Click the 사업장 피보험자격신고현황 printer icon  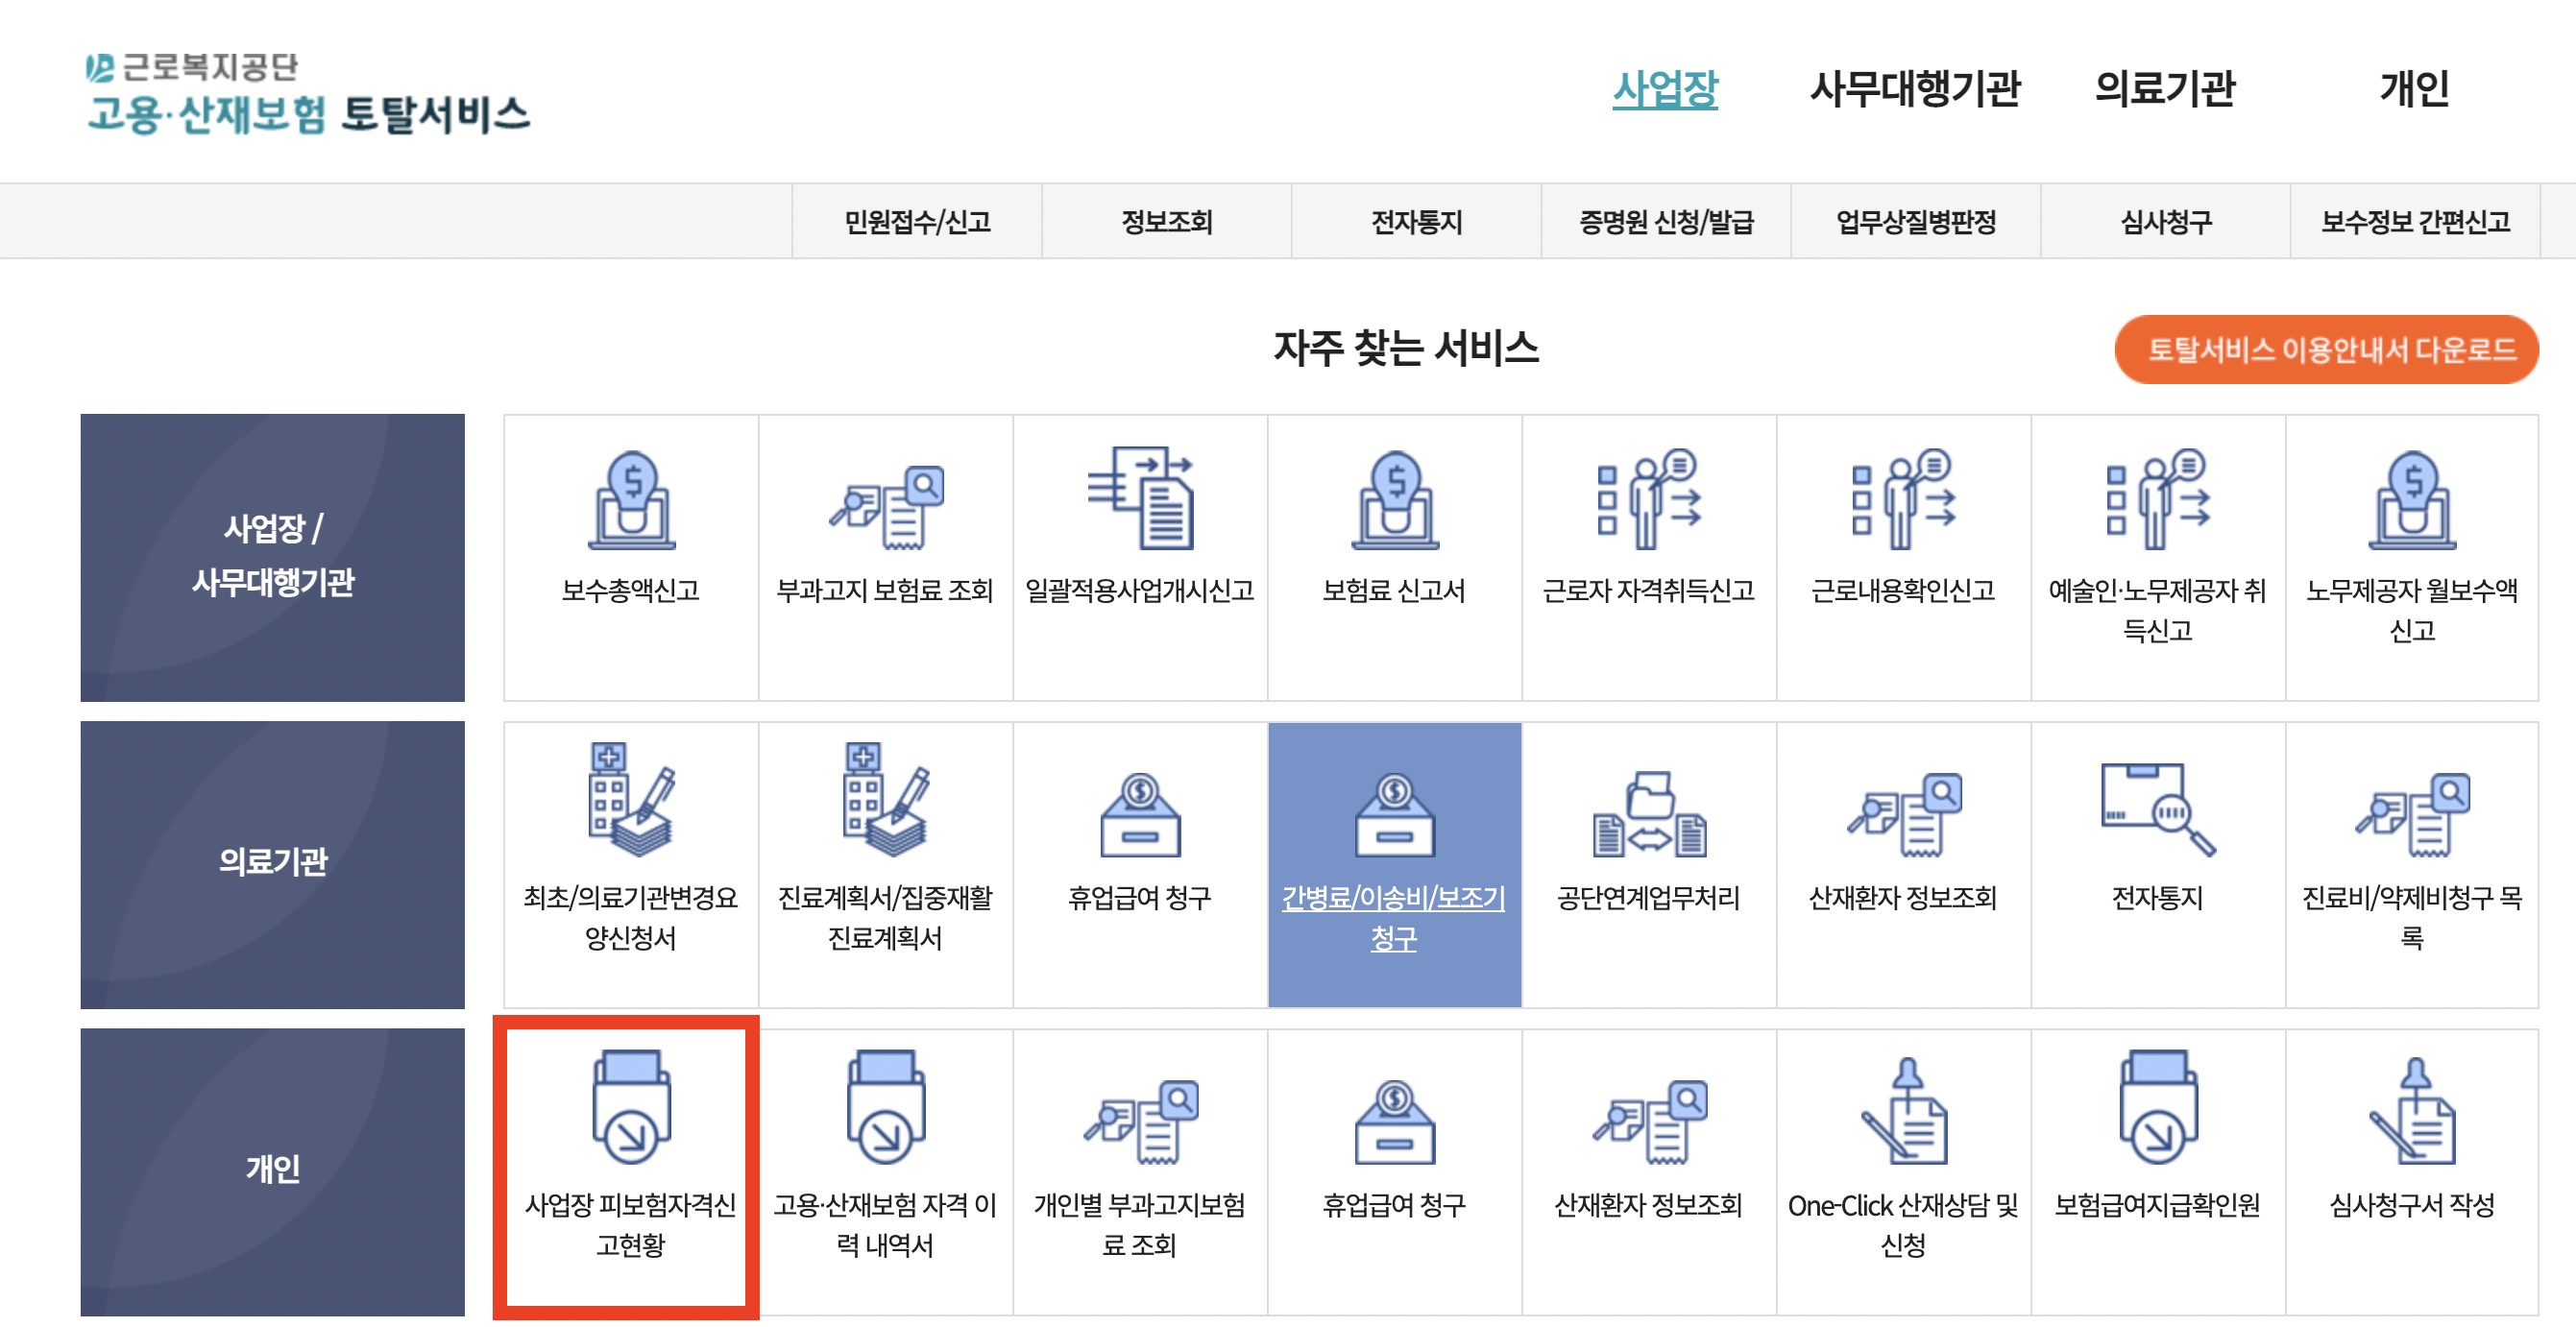[630, 1106]
